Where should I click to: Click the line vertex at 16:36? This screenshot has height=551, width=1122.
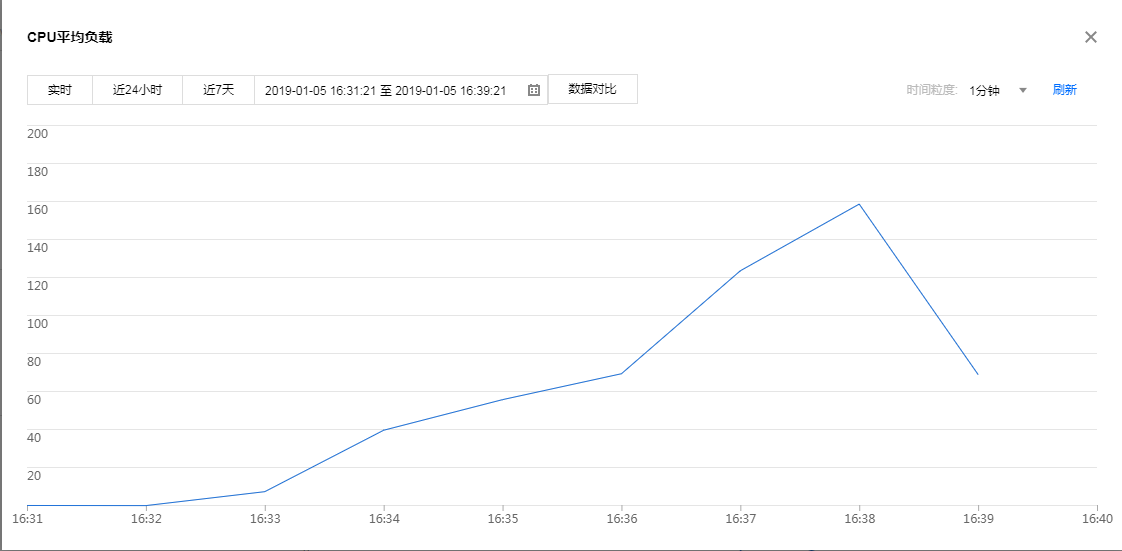[x=621, y=374]
